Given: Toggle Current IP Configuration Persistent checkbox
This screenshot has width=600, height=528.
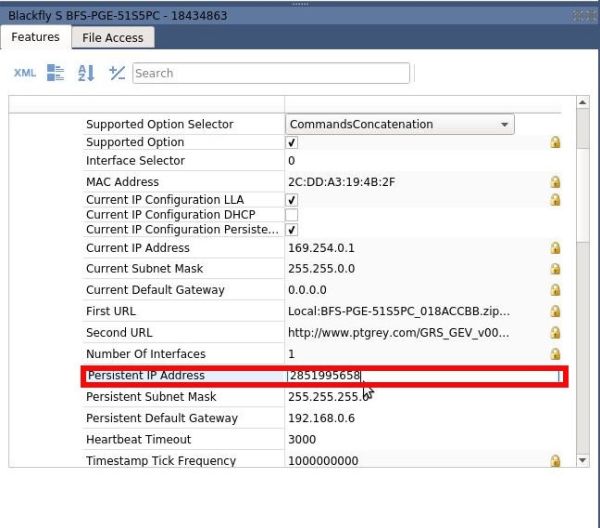Looking at the screenshot, I should (292, 230).
